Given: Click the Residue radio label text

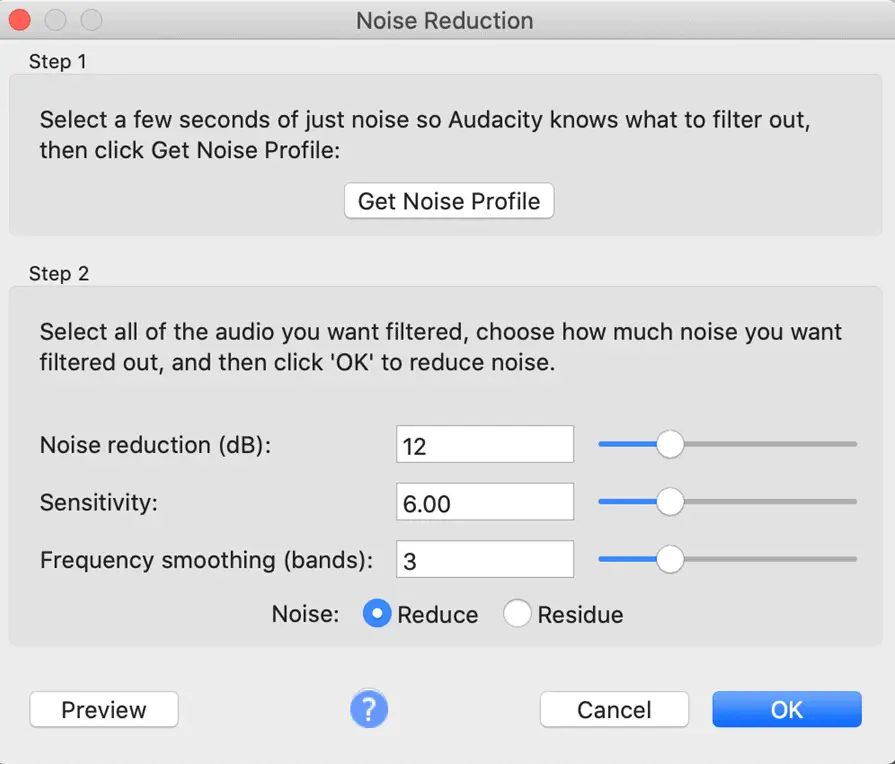Looking at the screenshot, I should (580, 615).
